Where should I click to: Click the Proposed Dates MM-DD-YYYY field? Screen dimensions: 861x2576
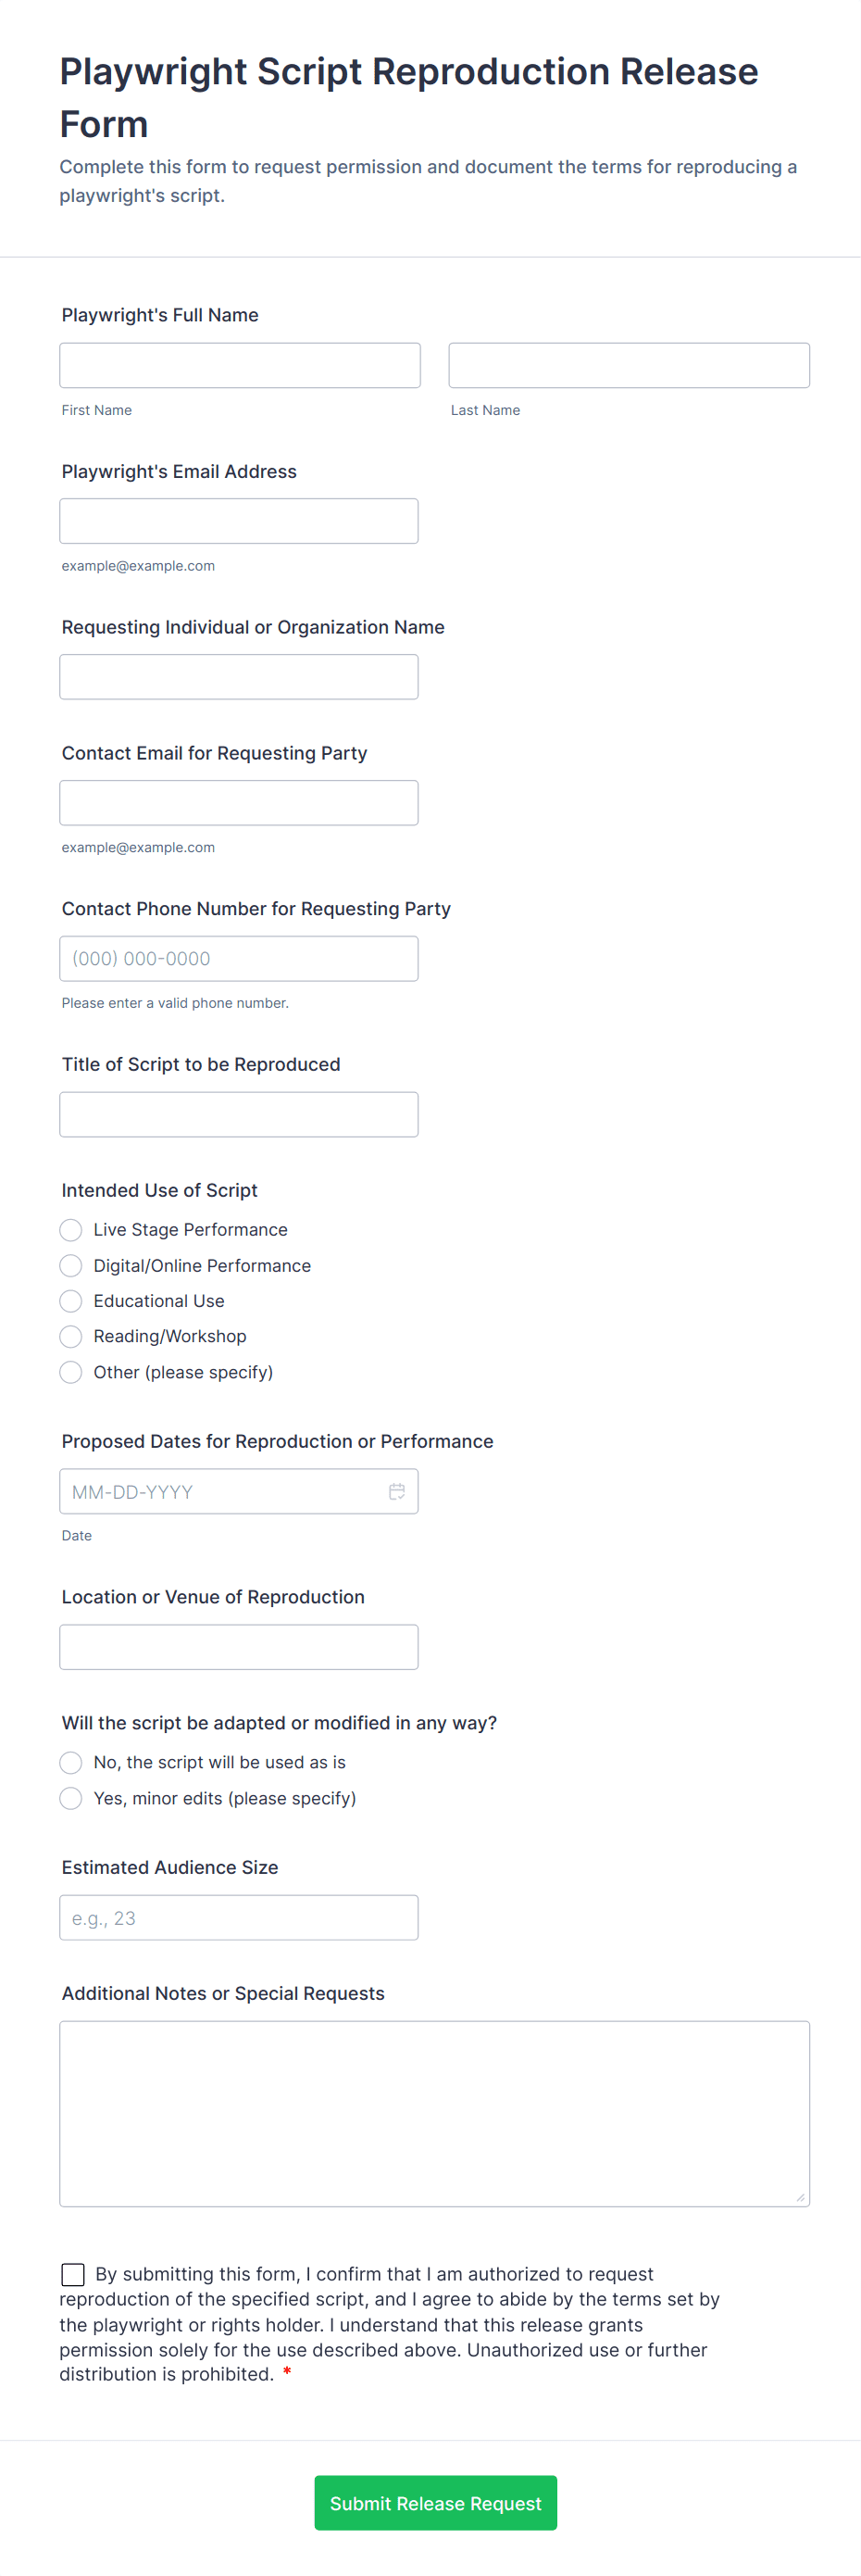click(x=220, y=1491)
